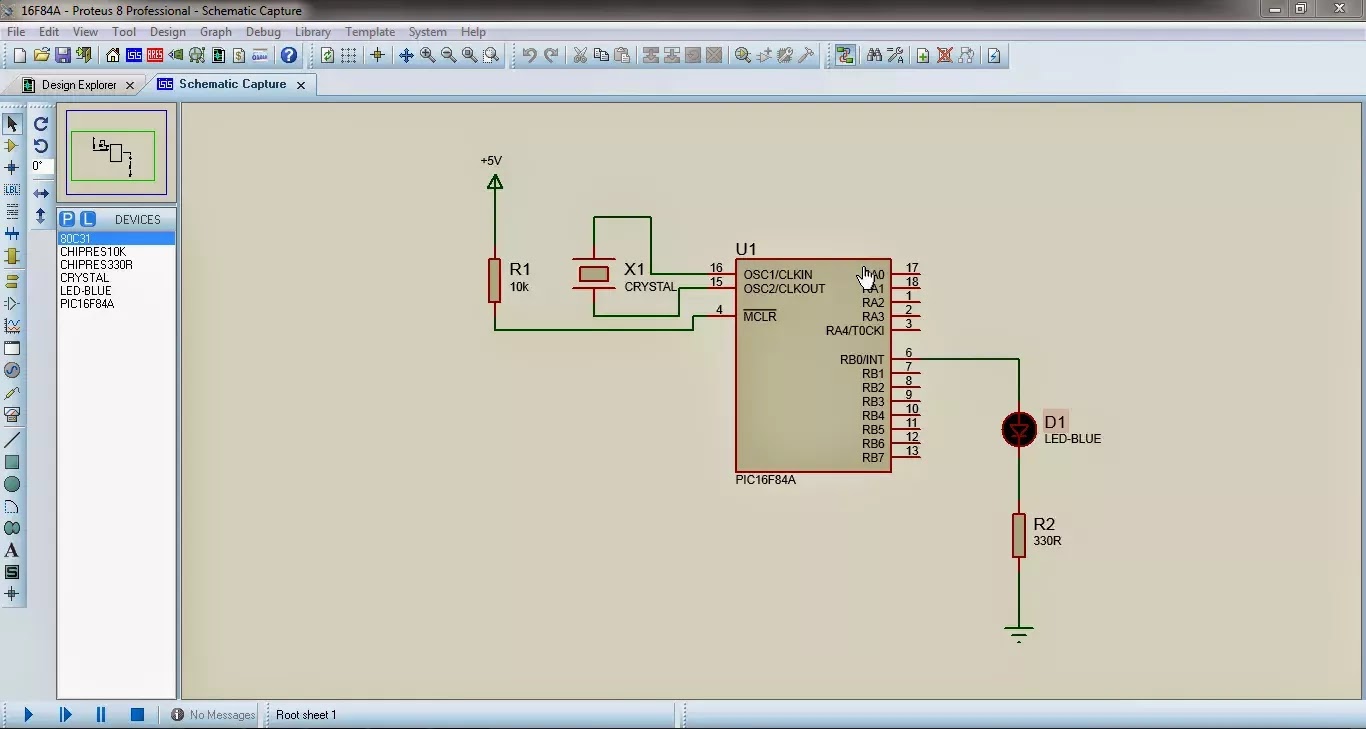The height and width of the screenshot is (729, 1366).
Task: Close the Schematic Capture tab
Action: click(300, 85)
